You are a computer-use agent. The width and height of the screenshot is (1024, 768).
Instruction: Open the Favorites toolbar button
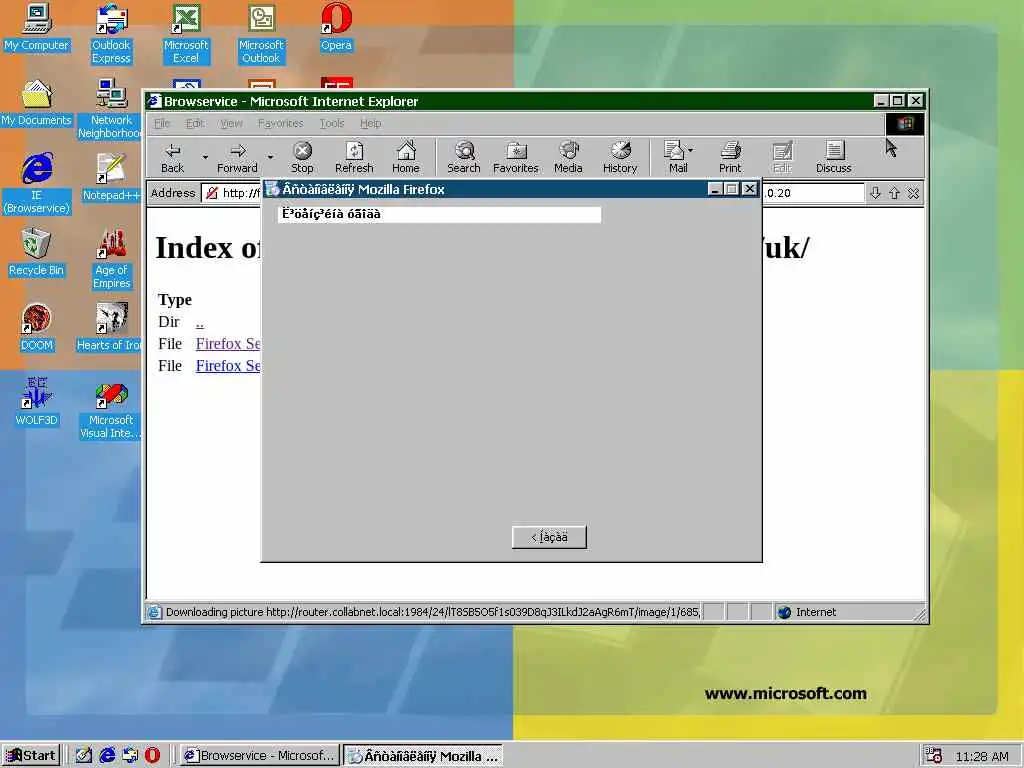[x=515, y=158]
